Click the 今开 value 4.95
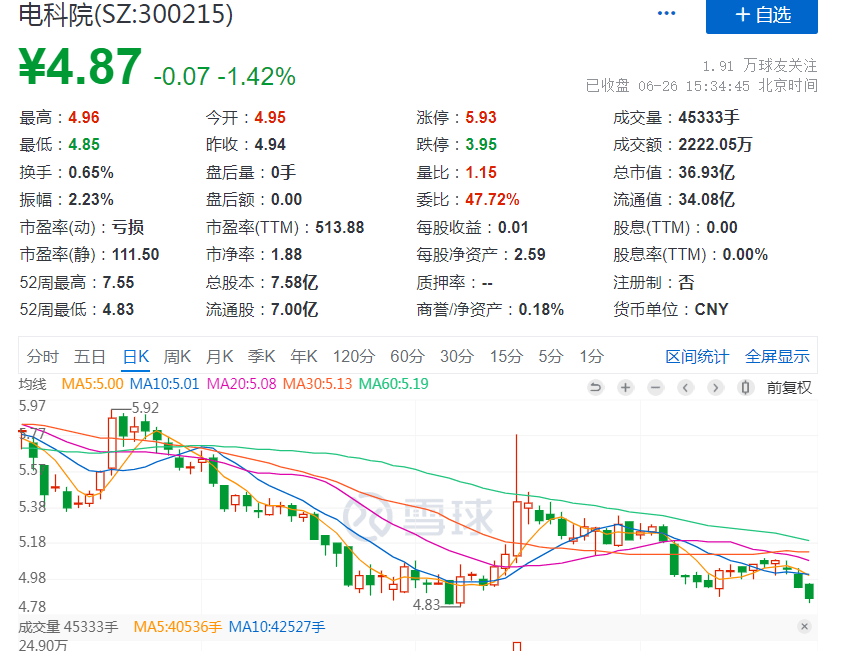This screenshot has height=651, width=847. pos(270,117)
